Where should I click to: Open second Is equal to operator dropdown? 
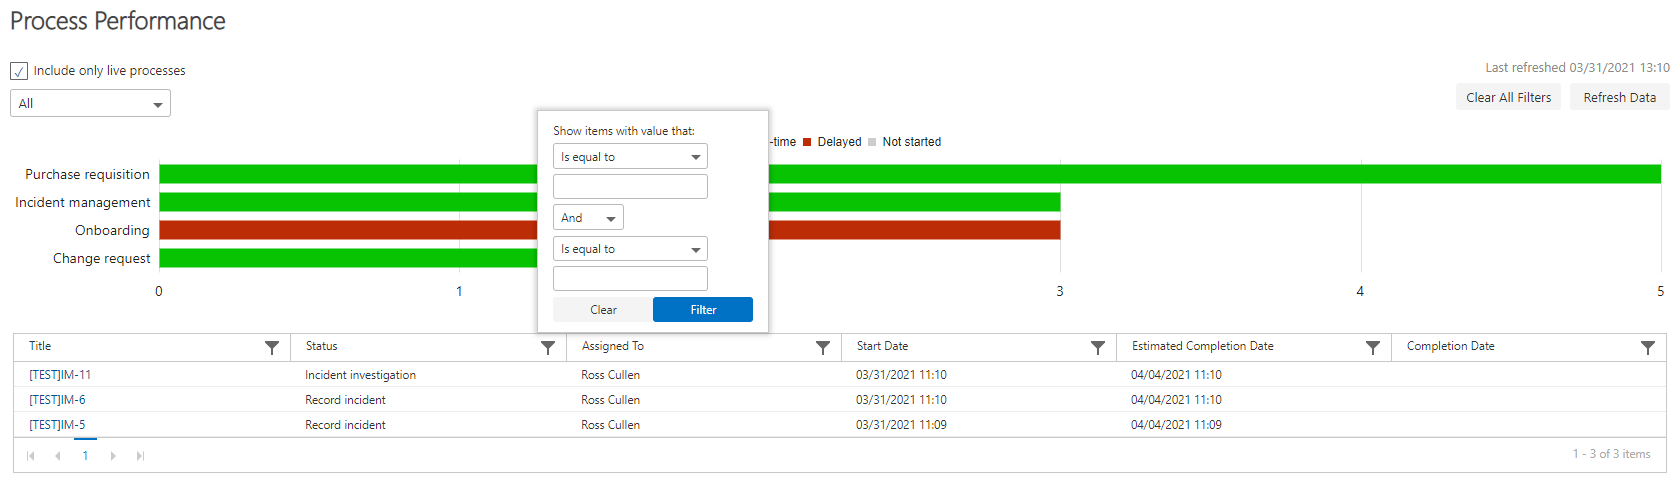(x=630, y=248)
